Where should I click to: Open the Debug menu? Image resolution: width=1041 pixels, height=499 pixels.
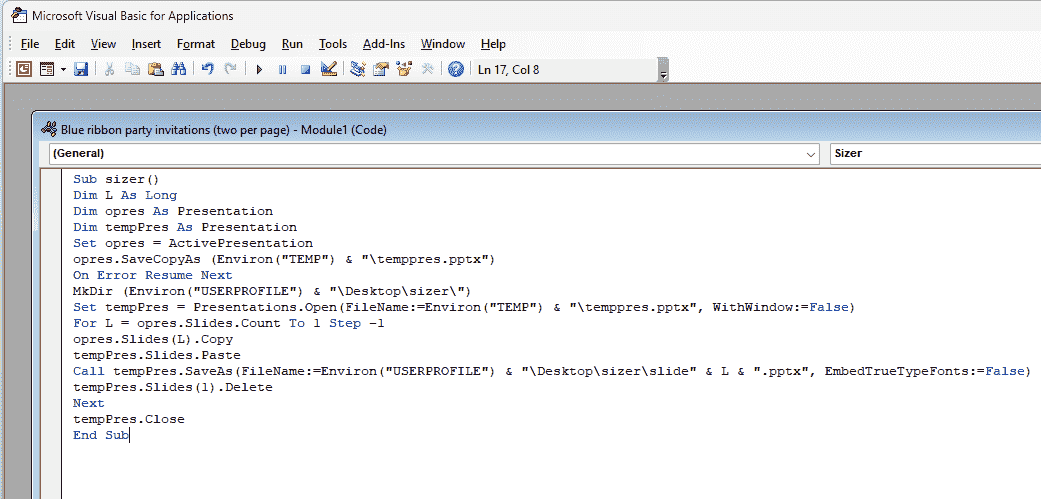click(248, 44)
